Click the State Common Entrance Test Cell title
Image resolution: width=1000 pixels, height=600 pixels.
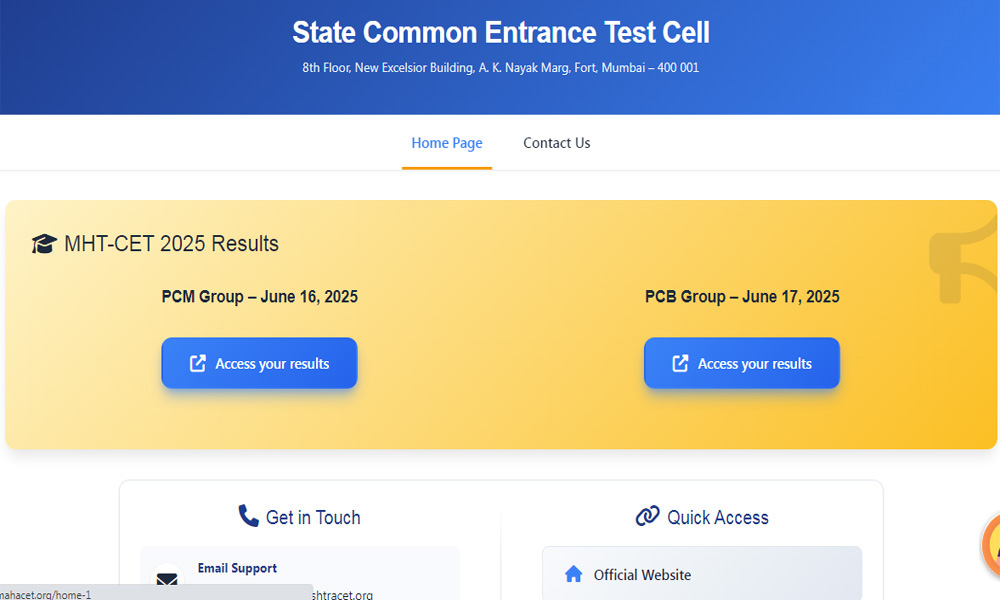[x=500, y=32]
